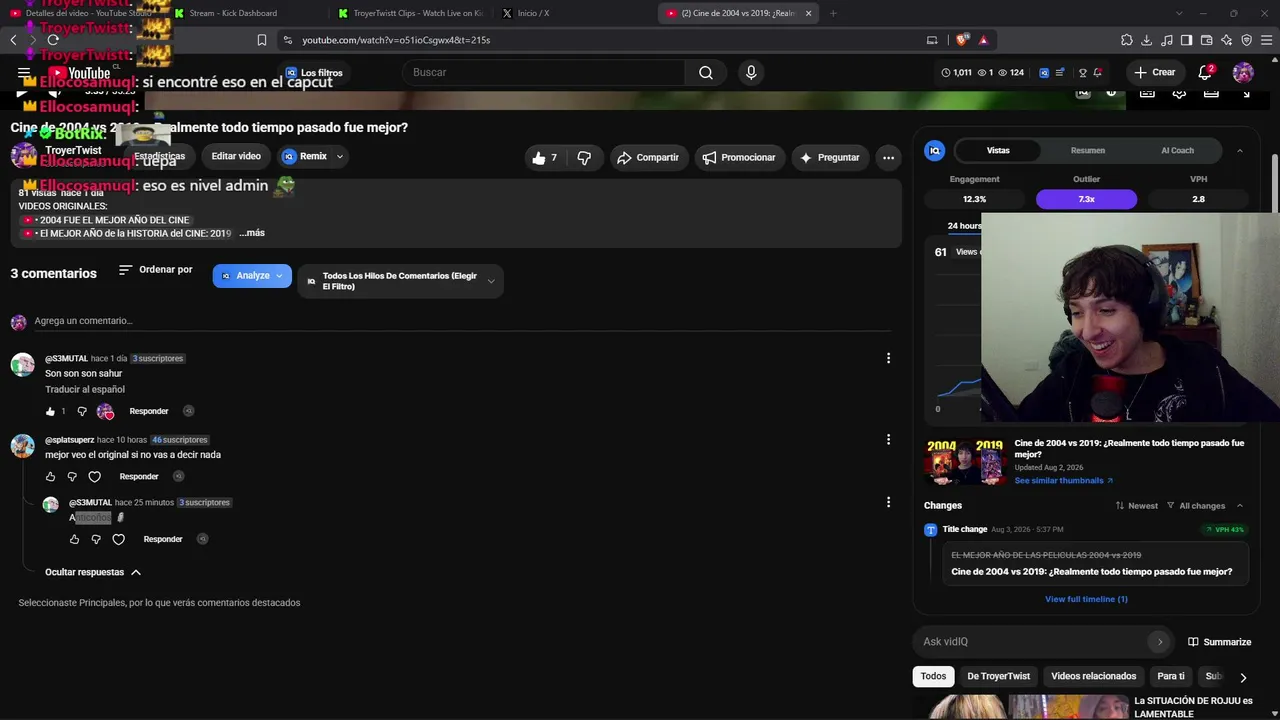The width and height of the screenshot is (1280, 720).
Task: Focus the 'Agrega un comentario' field
Action: (462, 321)
